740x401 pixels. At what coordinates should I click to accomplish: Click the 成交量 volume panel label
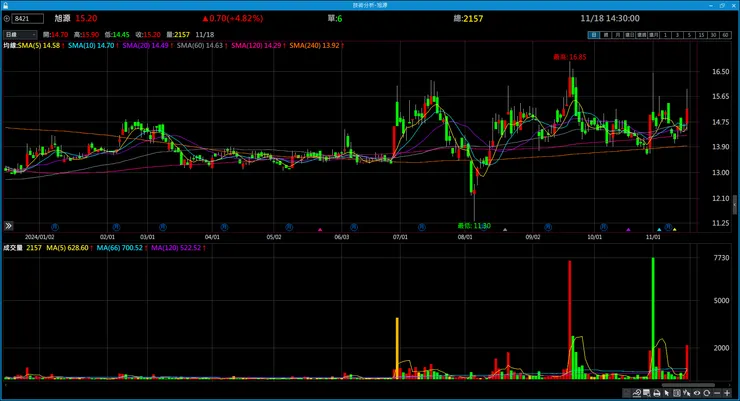pos(13,248)
